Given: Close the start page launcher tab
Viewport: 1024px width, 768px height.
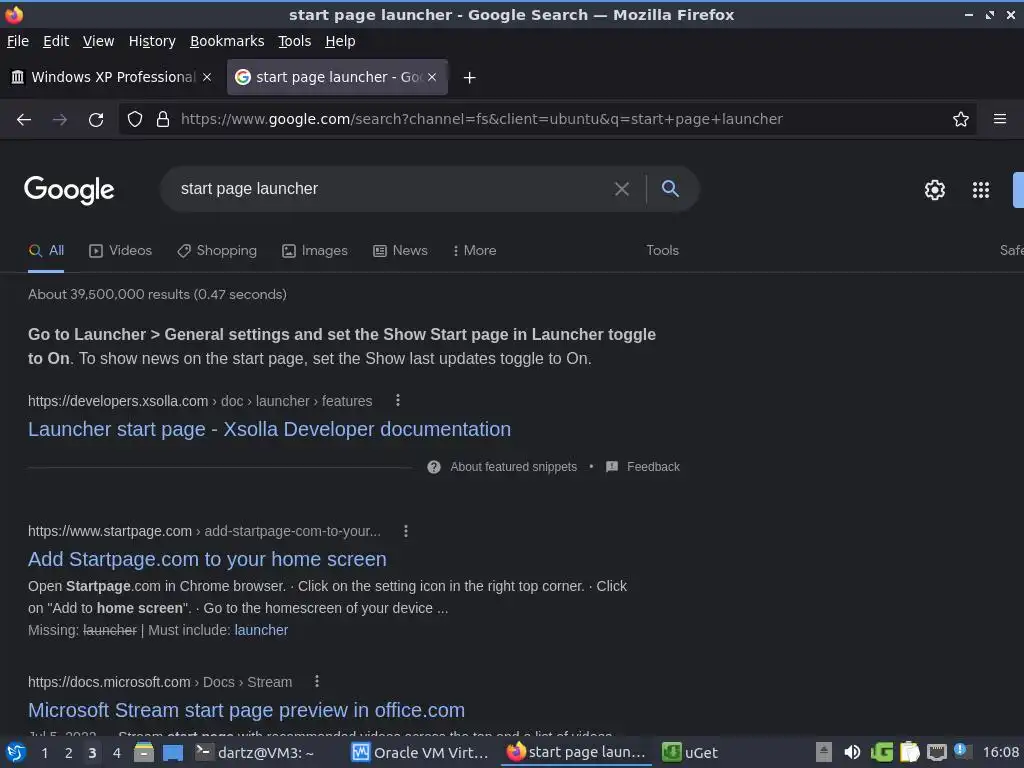Looking at the screenshot, I should click(x=432, y=77).
